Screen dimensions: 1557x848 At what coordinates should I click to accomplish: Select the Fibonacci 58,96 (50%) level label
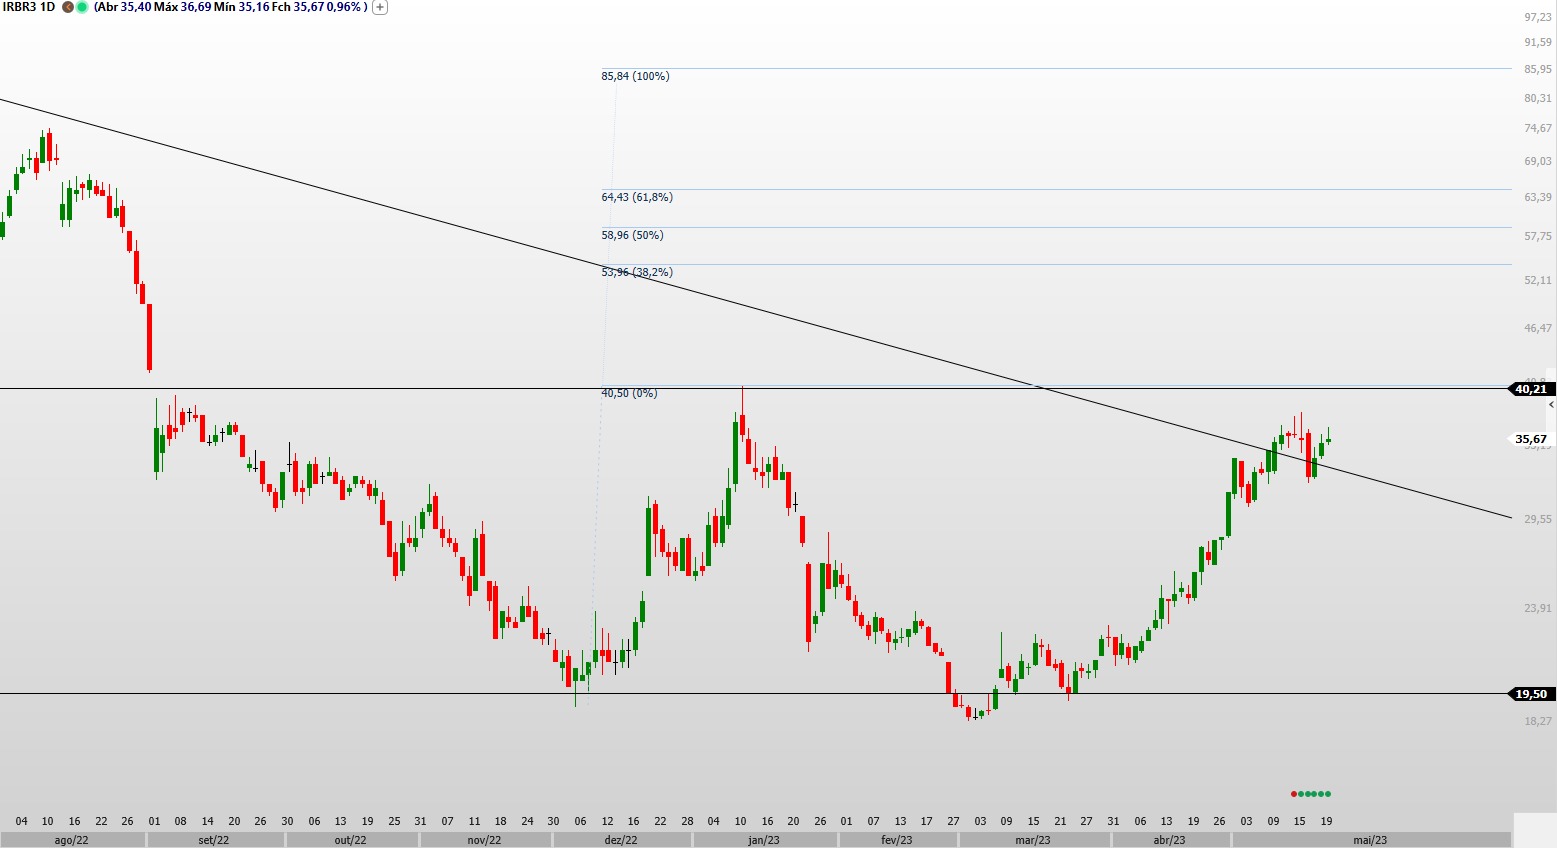point(632,235)
